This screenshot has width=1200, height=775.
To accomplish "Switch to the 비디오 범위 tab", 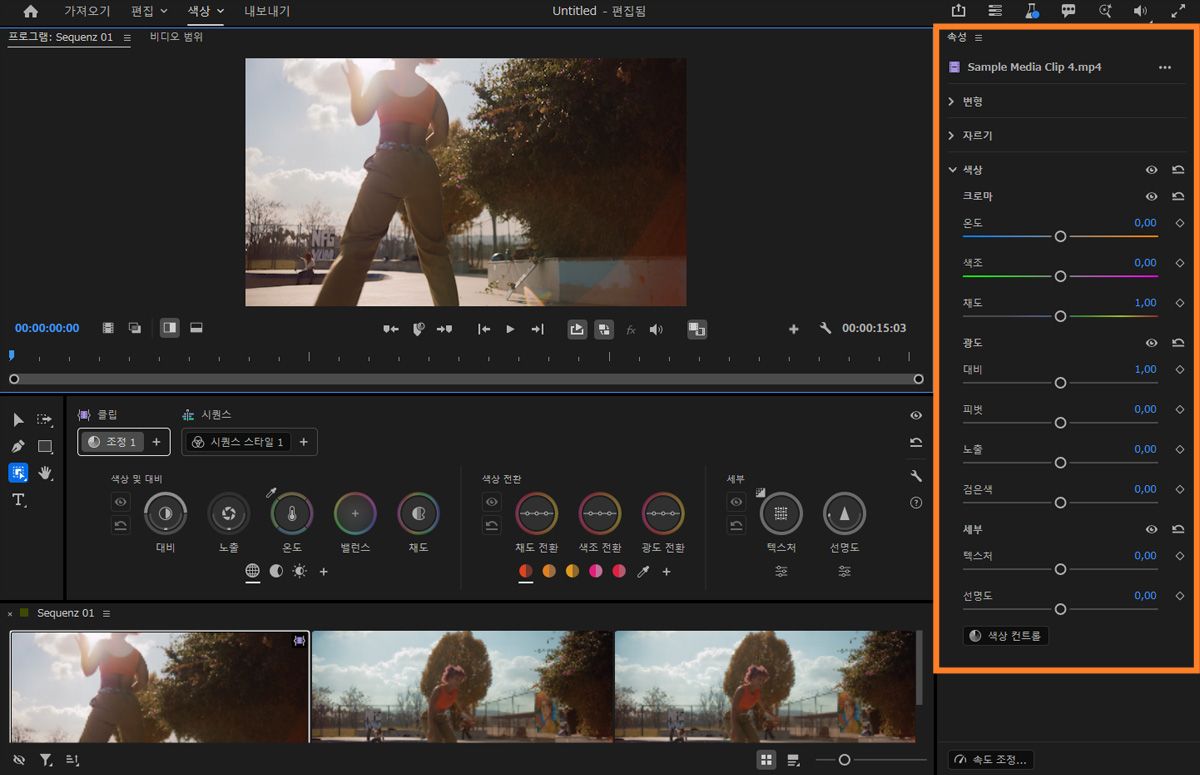I will 176,37.
